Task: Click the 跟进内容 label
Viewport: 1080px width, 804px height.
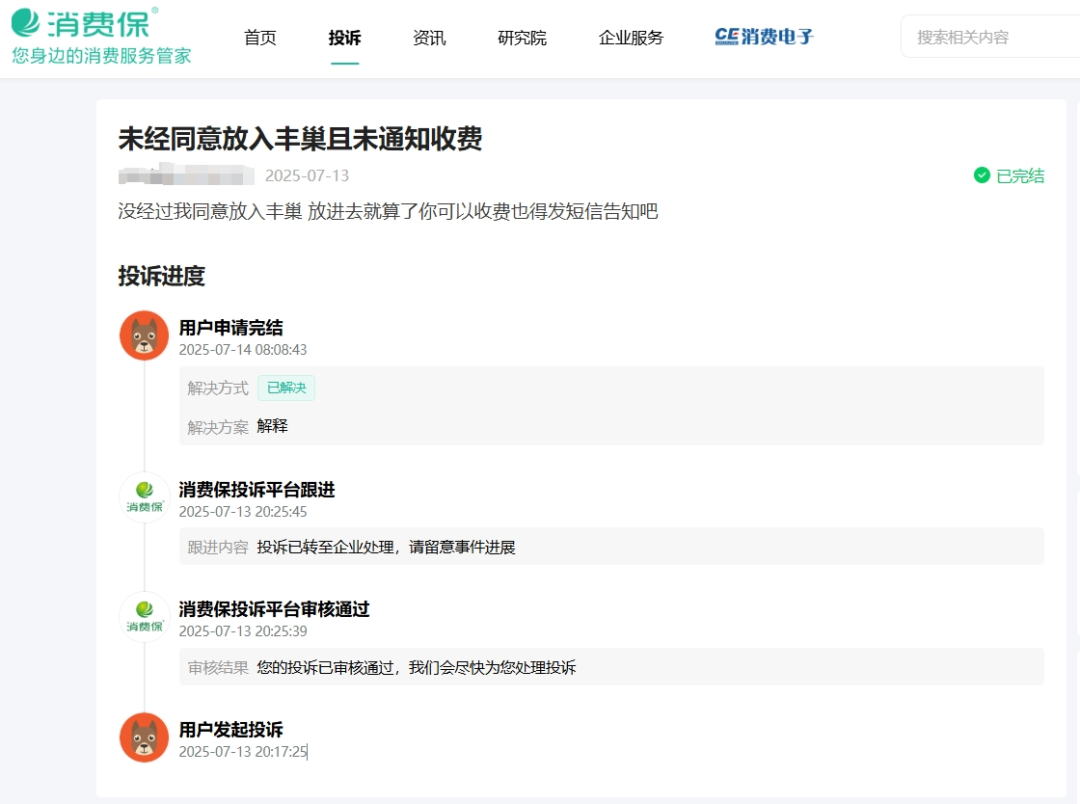Action: 218,547
